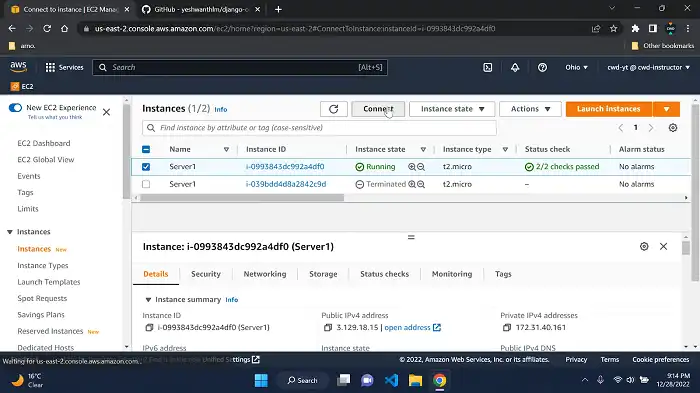Open the CloudShell icon in header

488,67
